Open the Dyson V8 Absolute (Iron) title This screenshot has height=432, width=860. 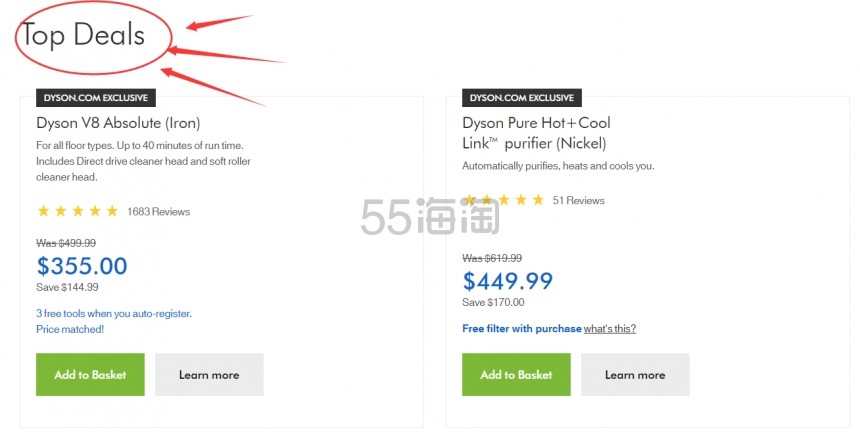(x=118, y=123)
